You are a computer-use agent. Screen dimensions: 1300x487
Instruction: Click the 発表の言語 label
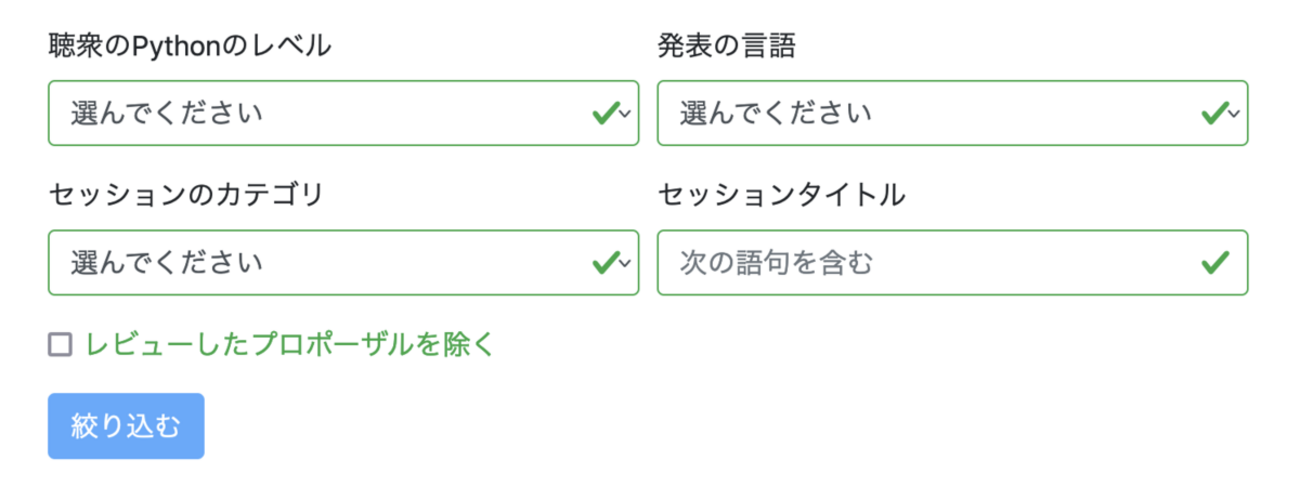click(726, 45)
